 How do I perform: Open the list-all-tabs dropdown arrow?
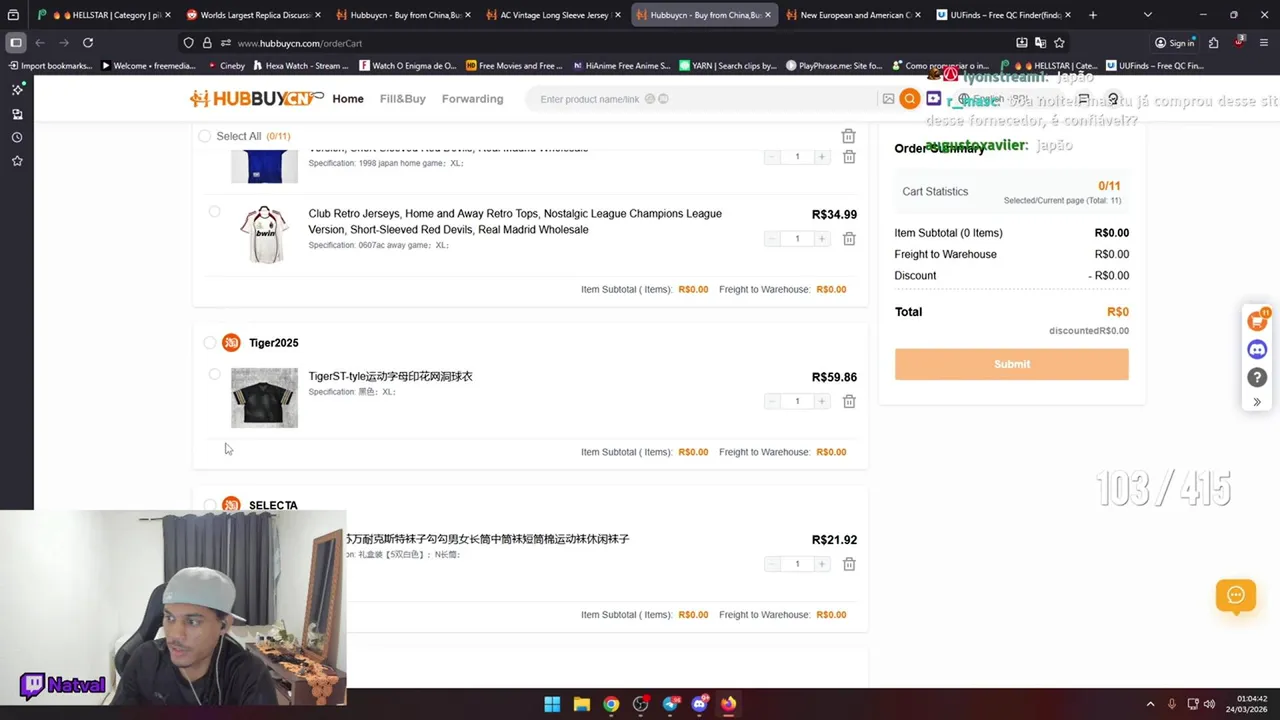tap(1147, 15)
